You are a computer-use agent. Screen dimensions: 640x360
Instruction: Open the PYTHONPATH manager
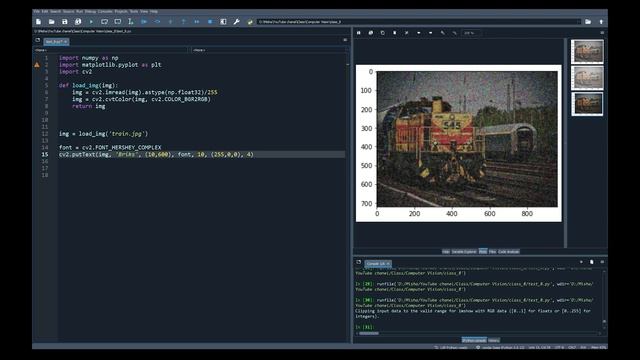click(x=250, y=22)
